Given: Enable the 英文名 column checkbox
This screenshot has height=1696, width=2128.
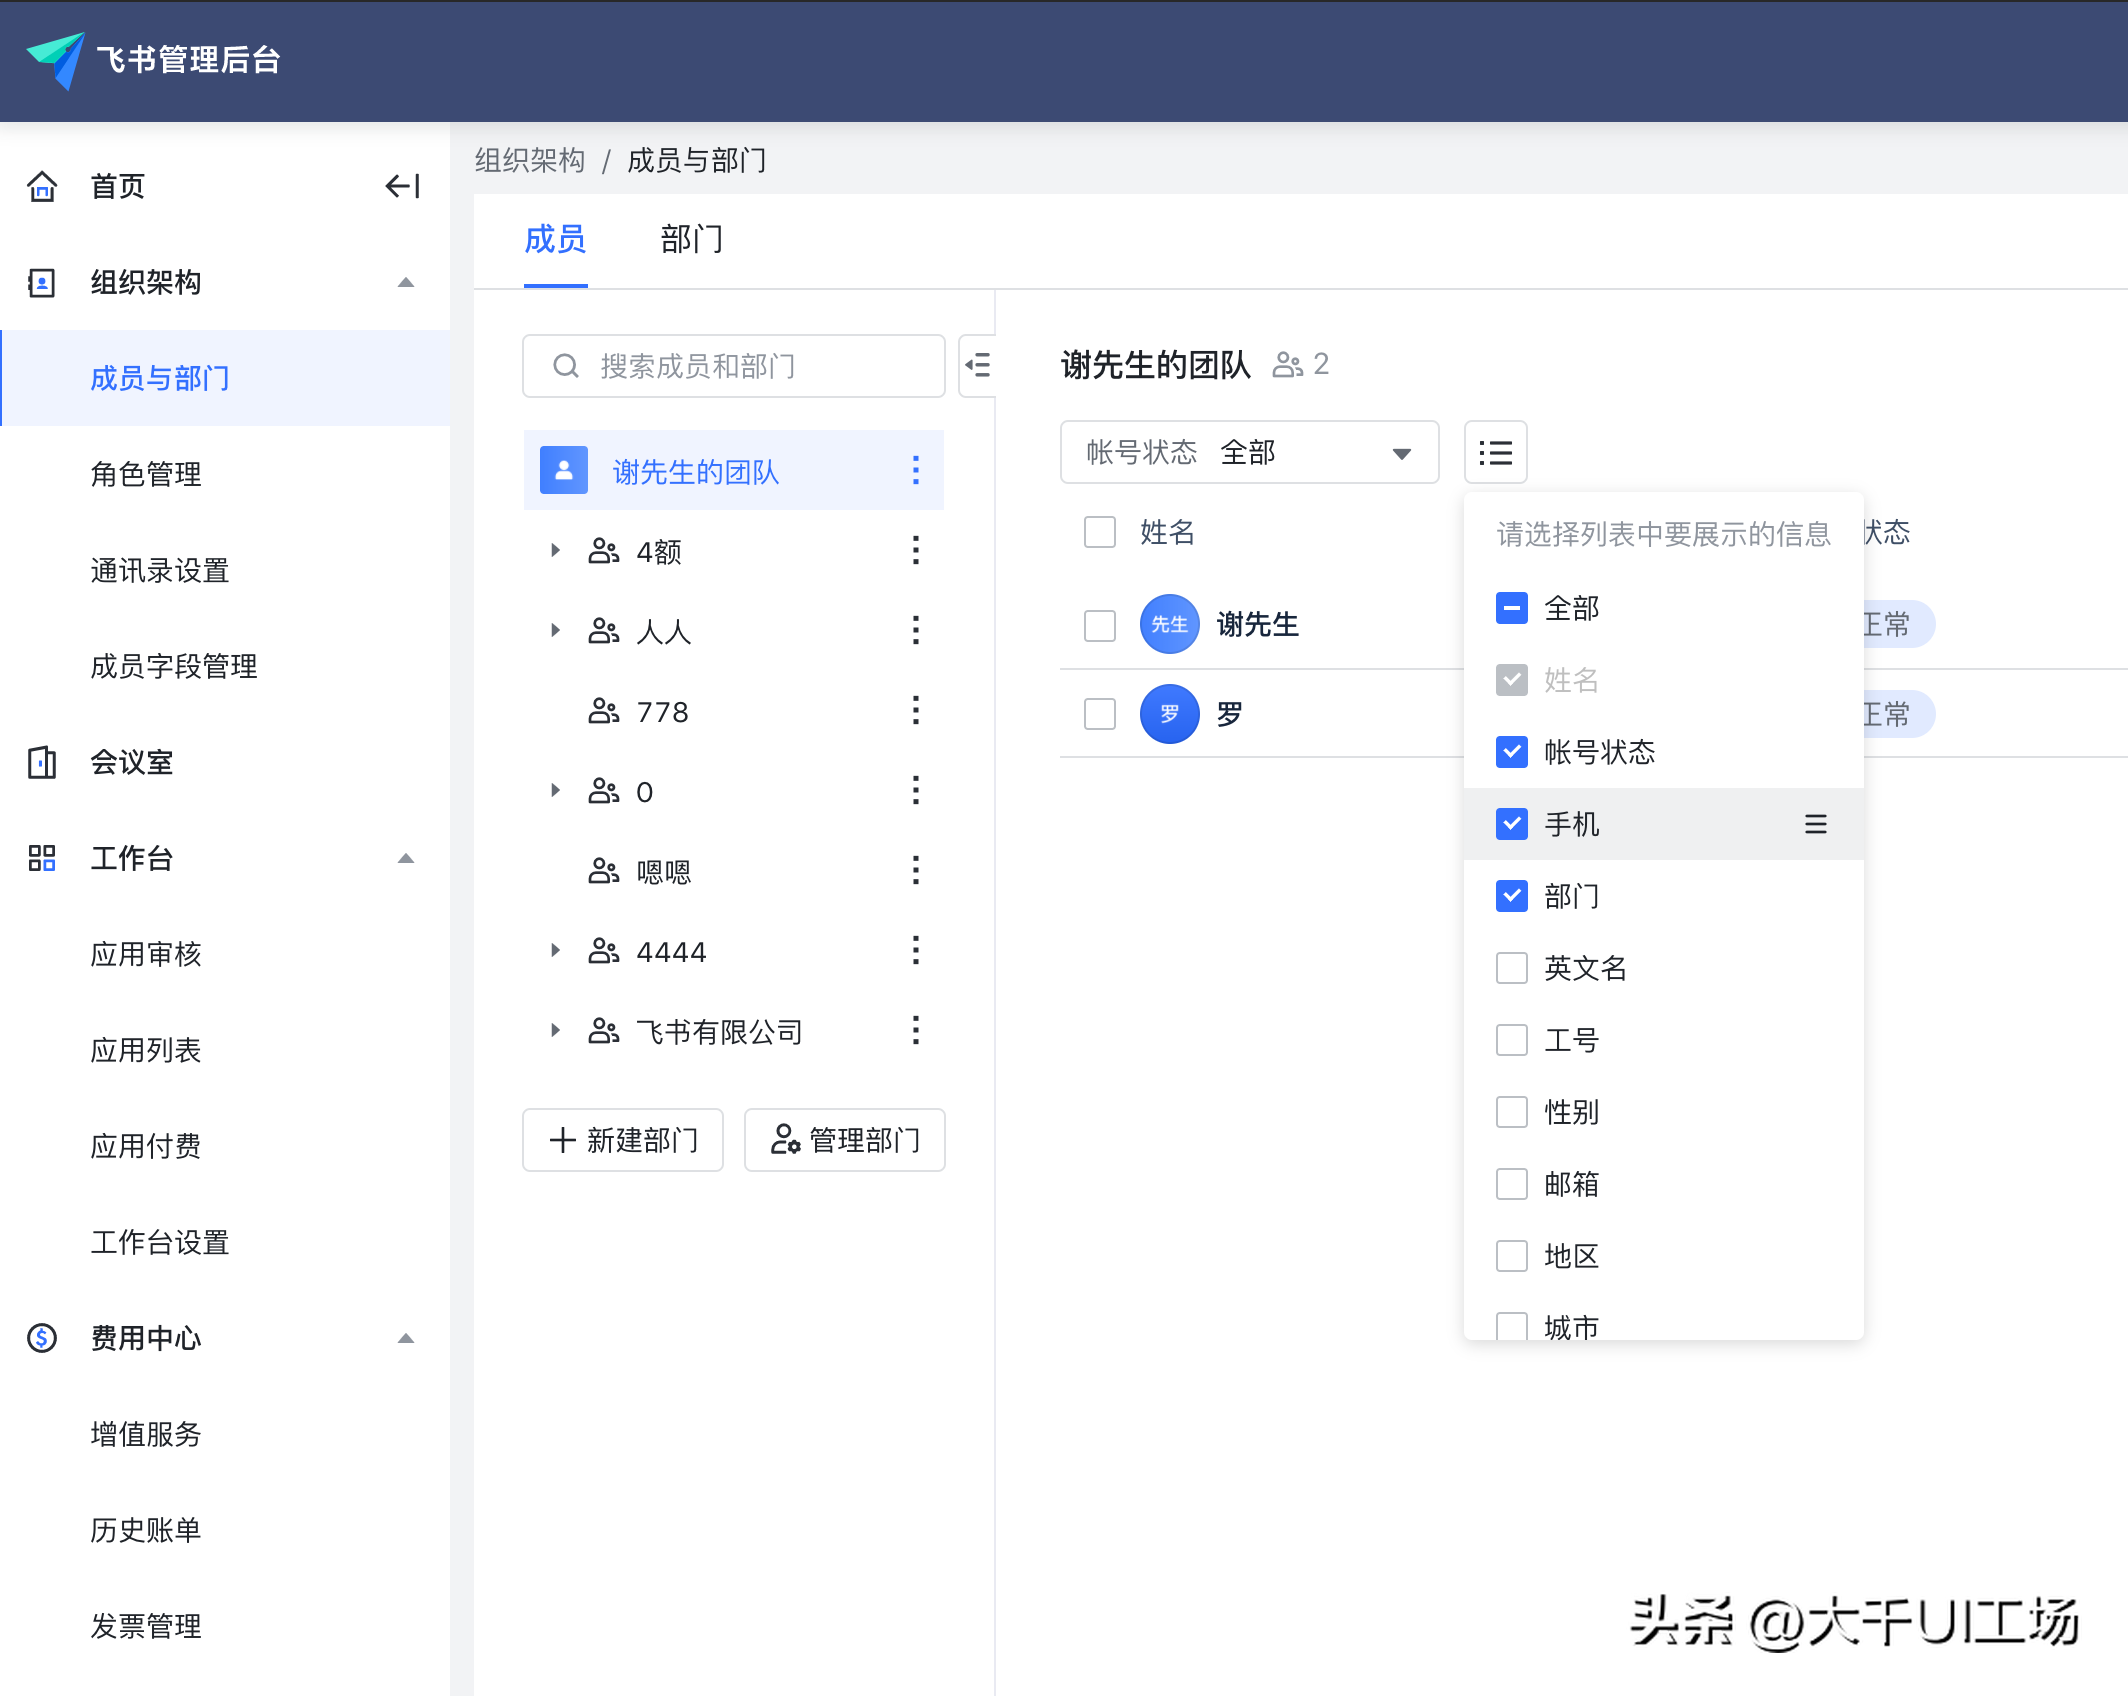Looking at the screenshot, I should point(1511,968).
